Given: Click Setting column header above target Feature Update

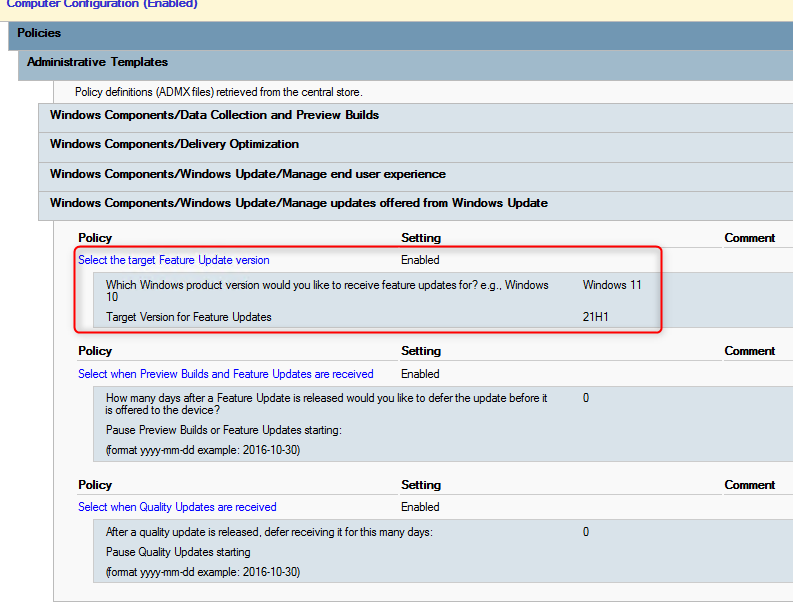Looking at the screenshot, I should click(x=421, y=238).
